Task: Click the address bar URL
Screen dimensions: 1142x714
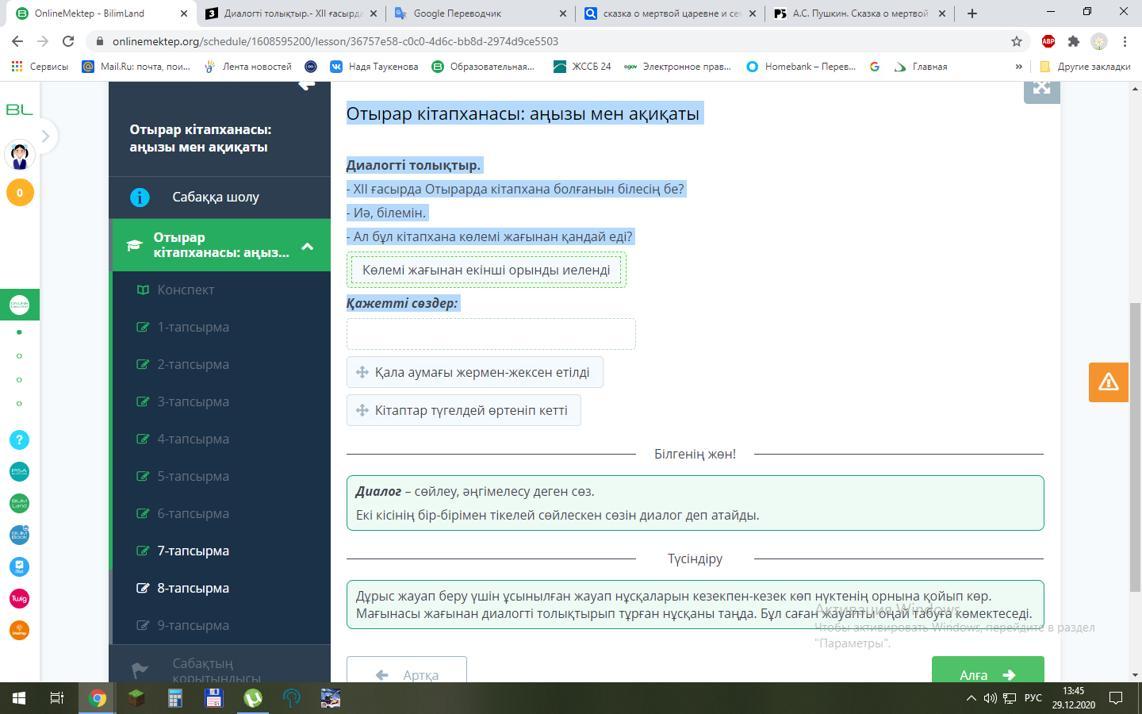Action: coord(335,42)
